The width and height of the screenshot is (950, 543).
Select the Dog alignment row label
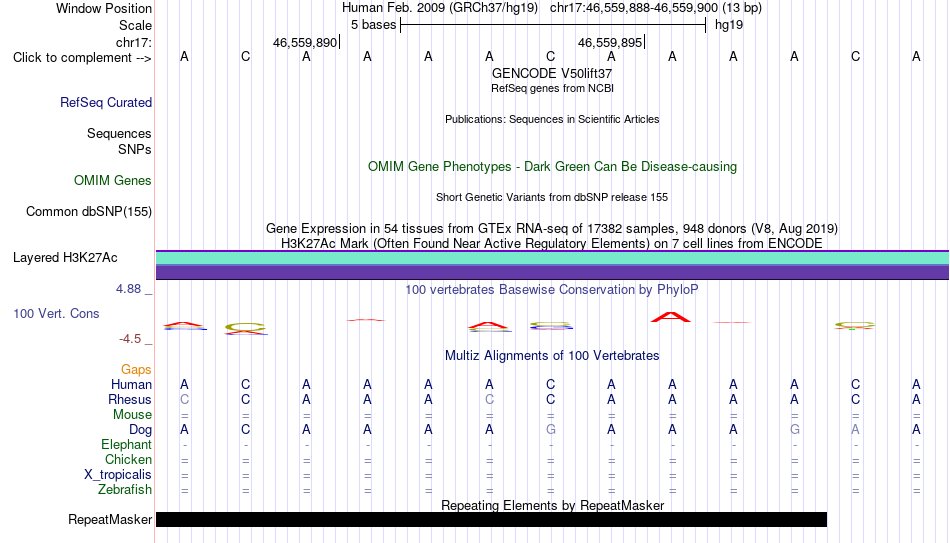pyautogui.click(x=141, y=430)
